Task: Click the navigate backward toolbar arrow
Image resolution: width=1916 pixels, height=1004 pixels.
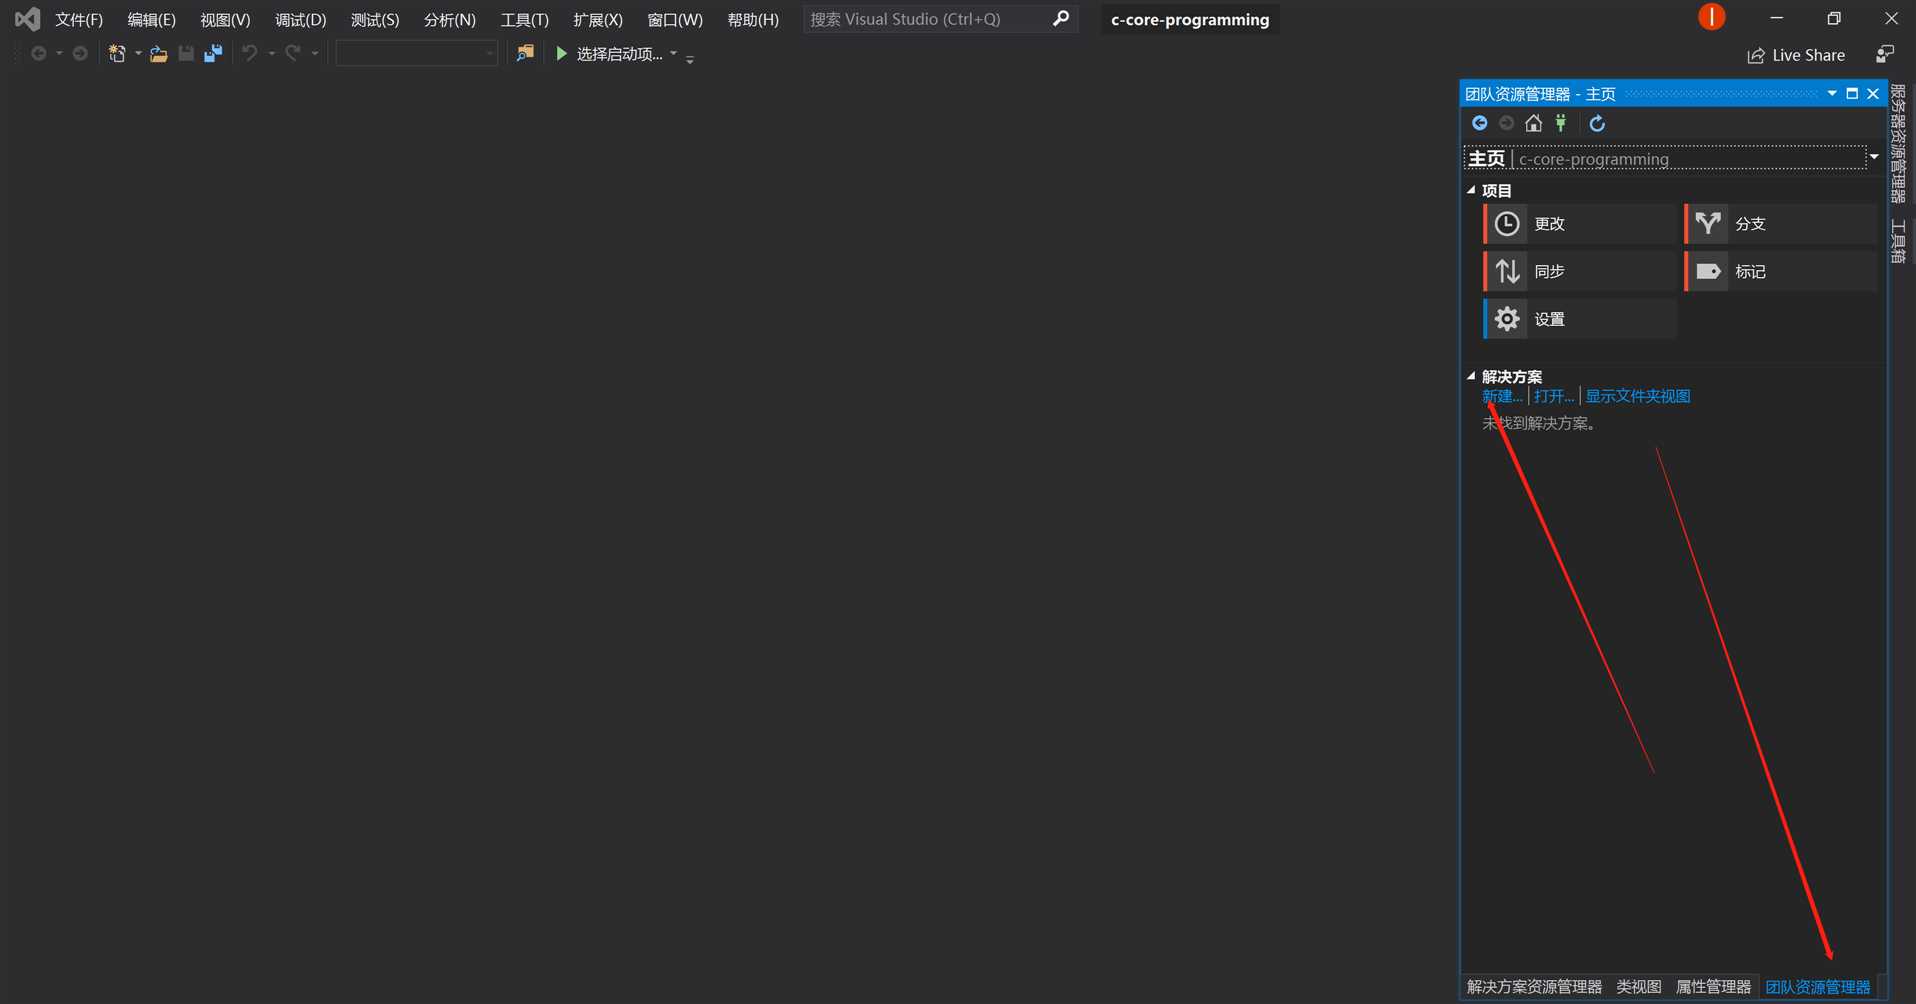Action: 38,54
